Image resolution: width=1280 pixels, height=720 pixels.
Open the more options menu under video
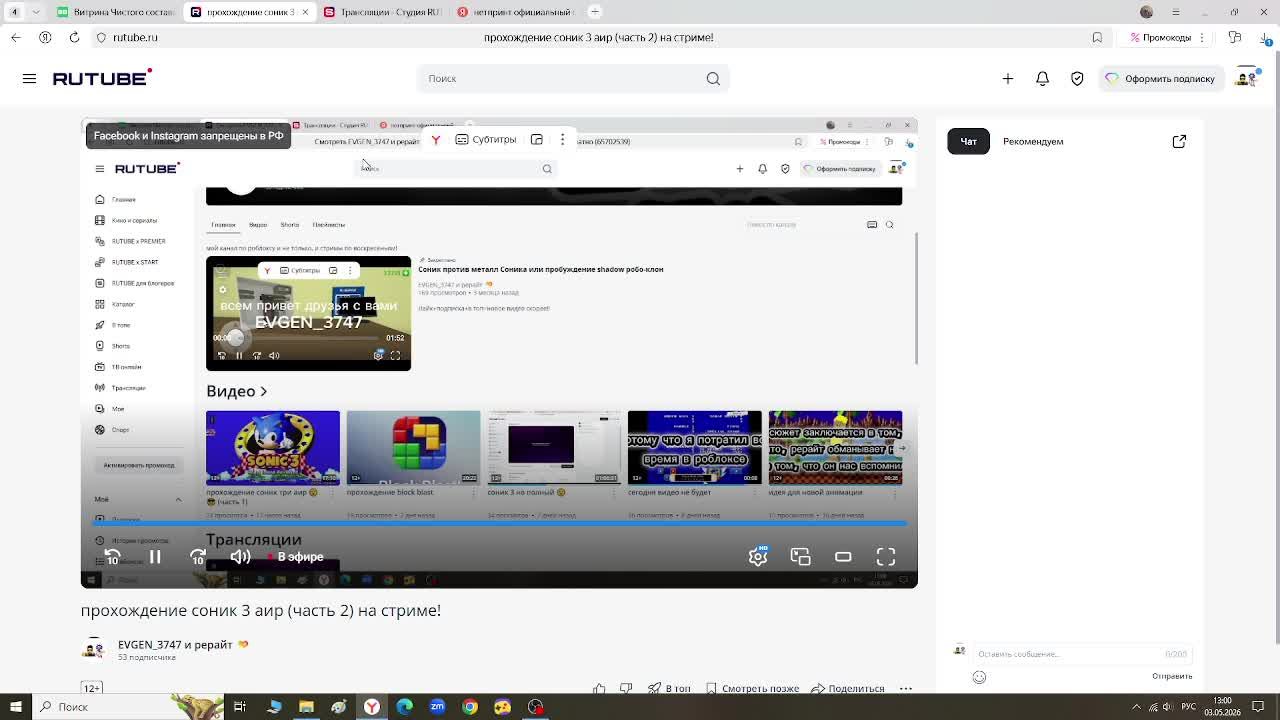(906, 688)
